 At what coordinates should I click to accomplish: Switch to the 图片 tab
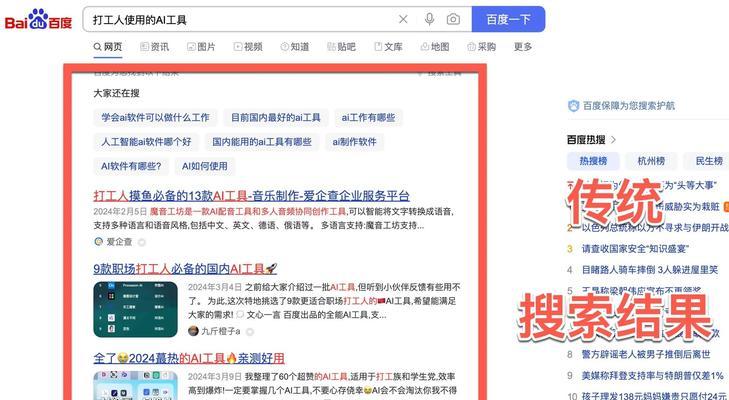click(201, 46)
